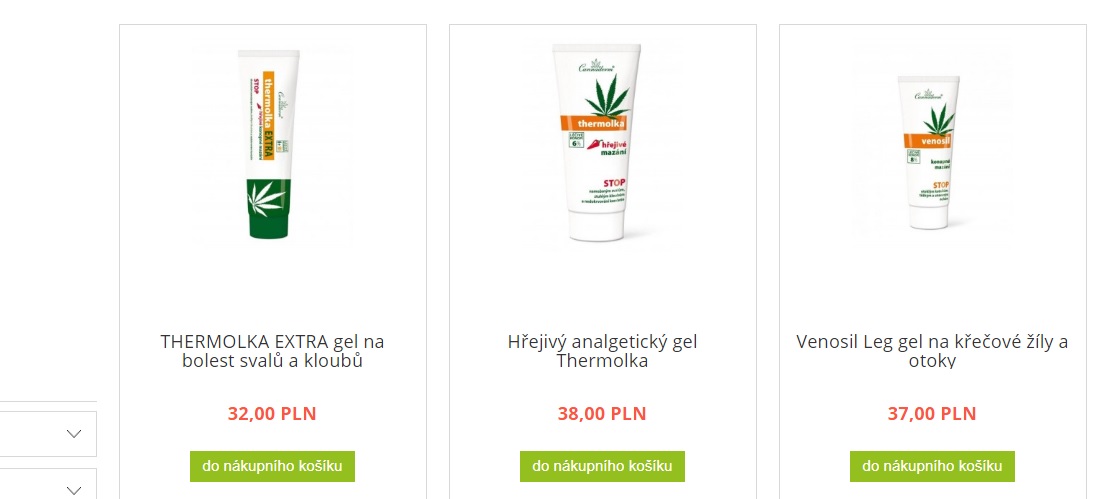Add Hřejivý analgetický gel to the shopping cart

click(x=602, y=466)
